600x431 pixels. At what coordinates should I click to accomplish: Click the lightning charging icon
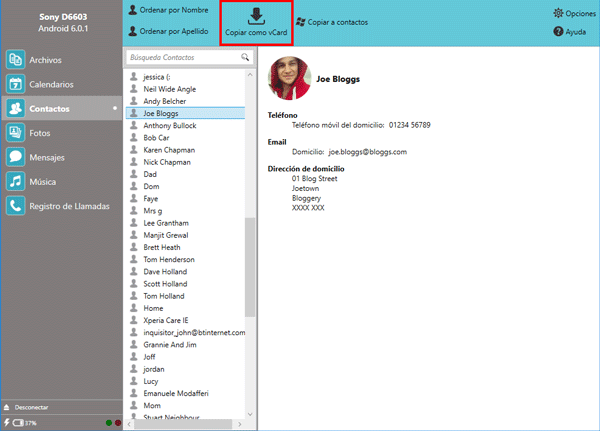pos(7,423)
